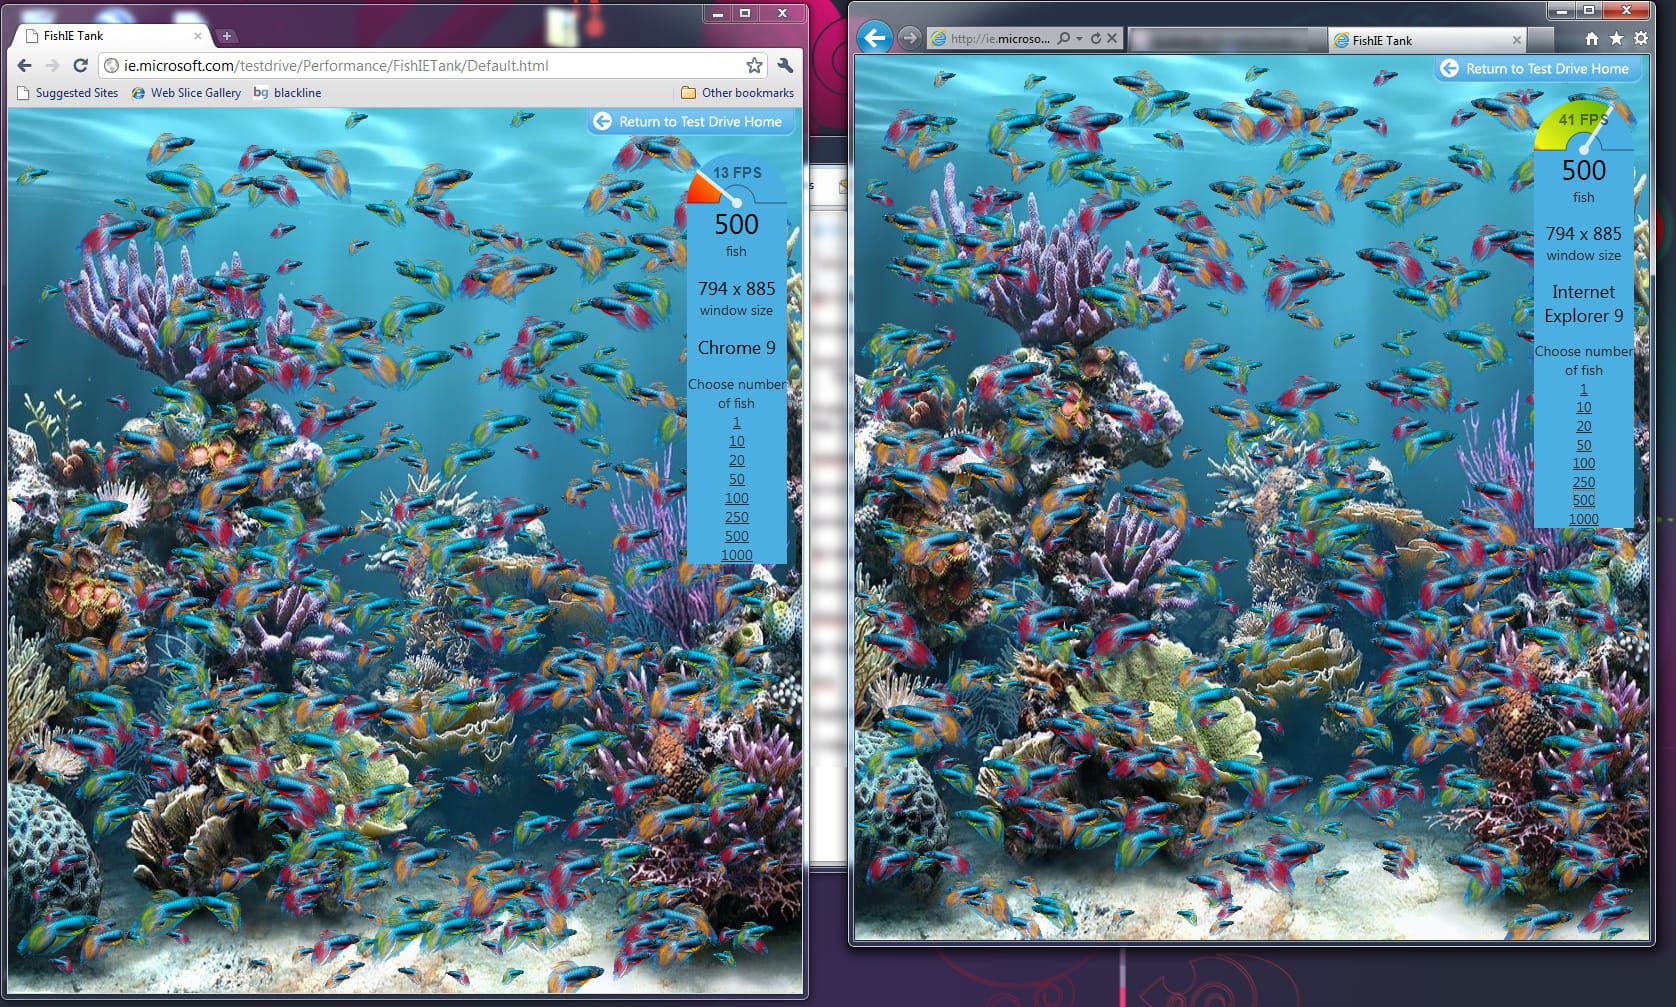Click the search magnifier in IE address bar
Image resolution: width=1676 pixels, height=1007 pixels.
[1064, 39]
